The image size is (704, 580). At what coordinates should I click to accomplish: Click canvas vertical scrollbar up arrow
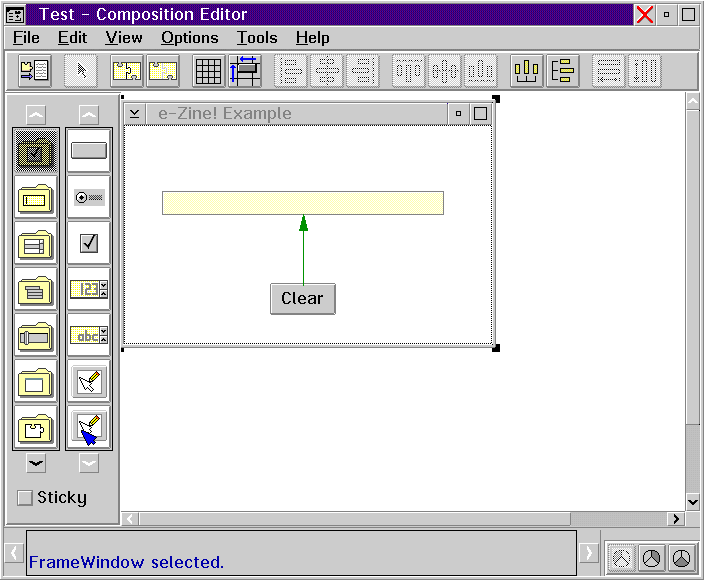coord(693,101)
